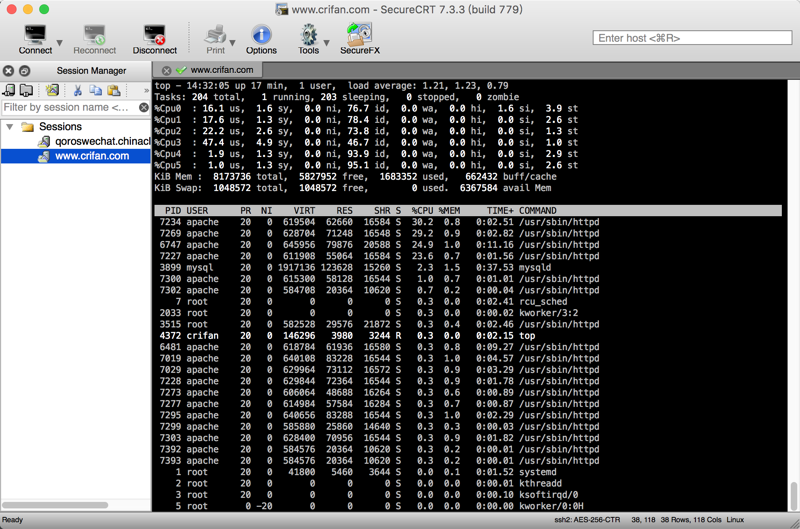Clear the session filter field
800x529 pixels.
click(x=144, y=107)
